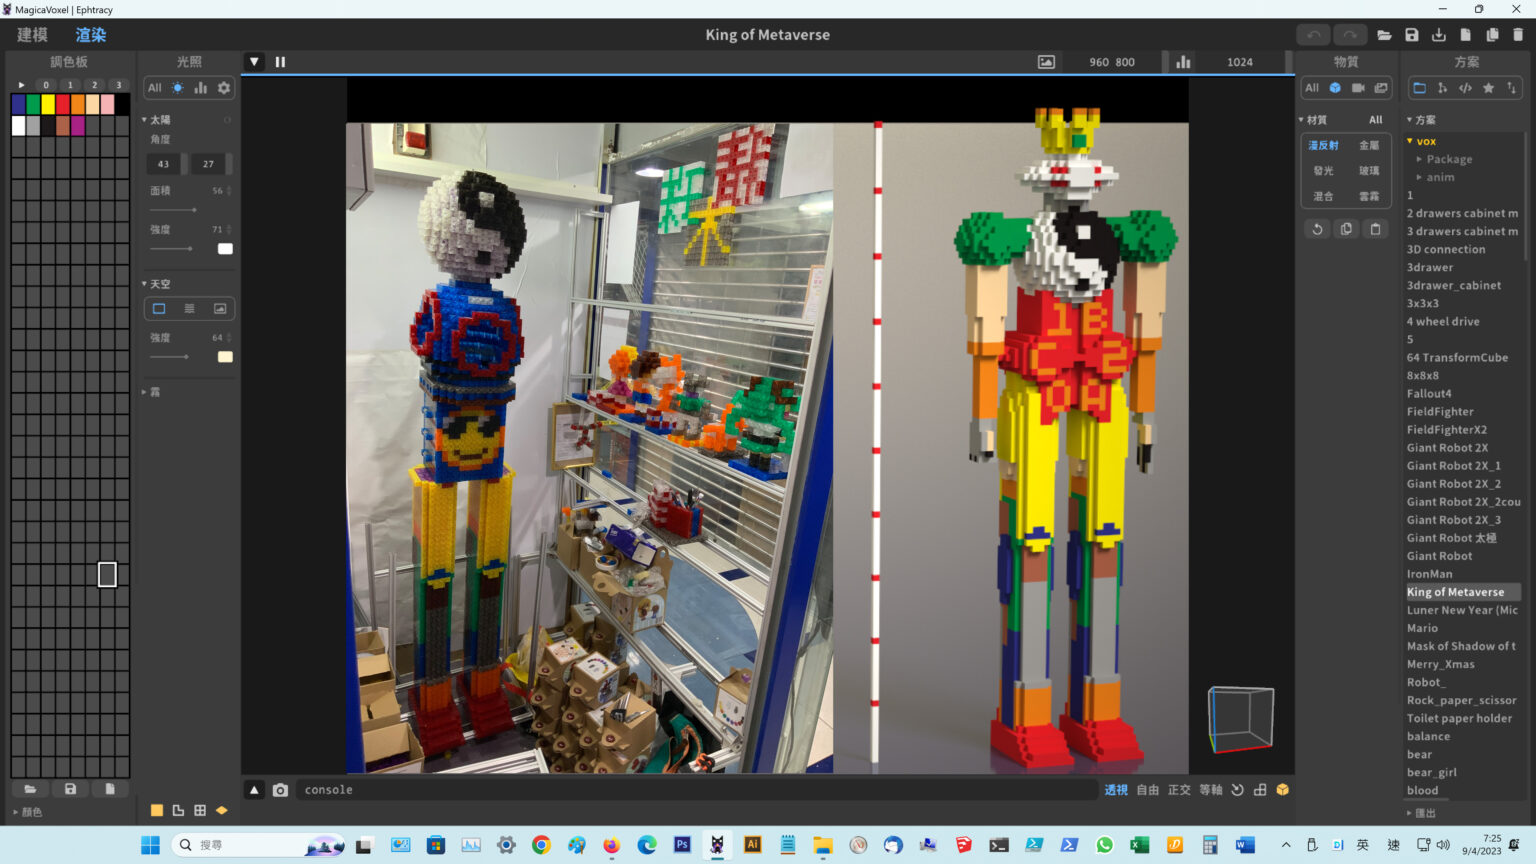Open the code icon in the 方案 panel

1465,88
